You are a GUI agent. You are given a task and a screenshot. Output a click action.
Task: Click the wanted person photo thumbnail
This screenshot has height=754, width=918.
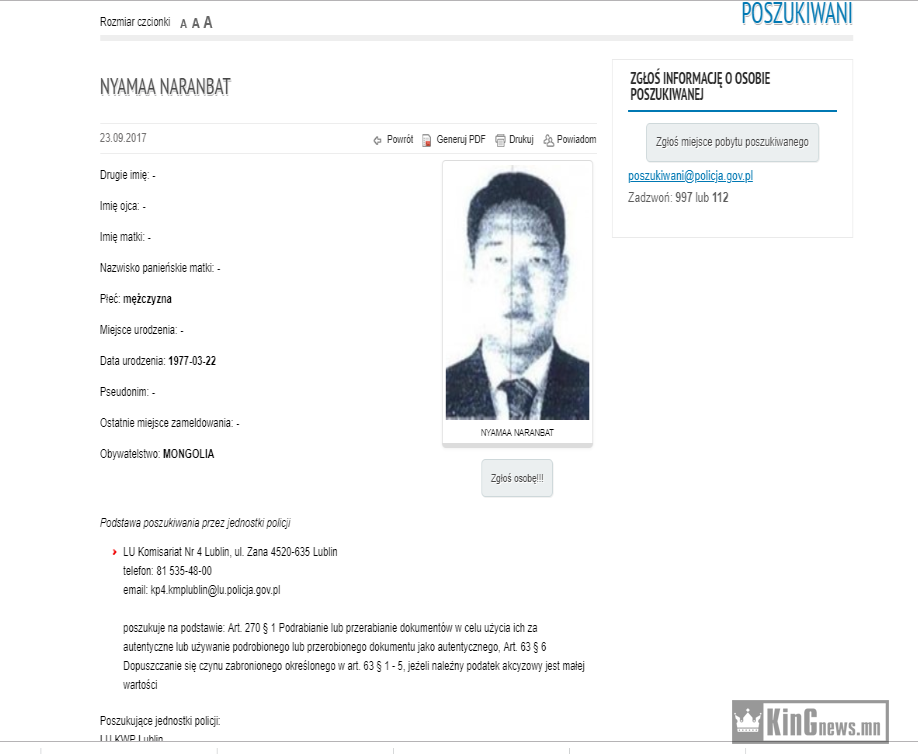[x=517, y=292]
